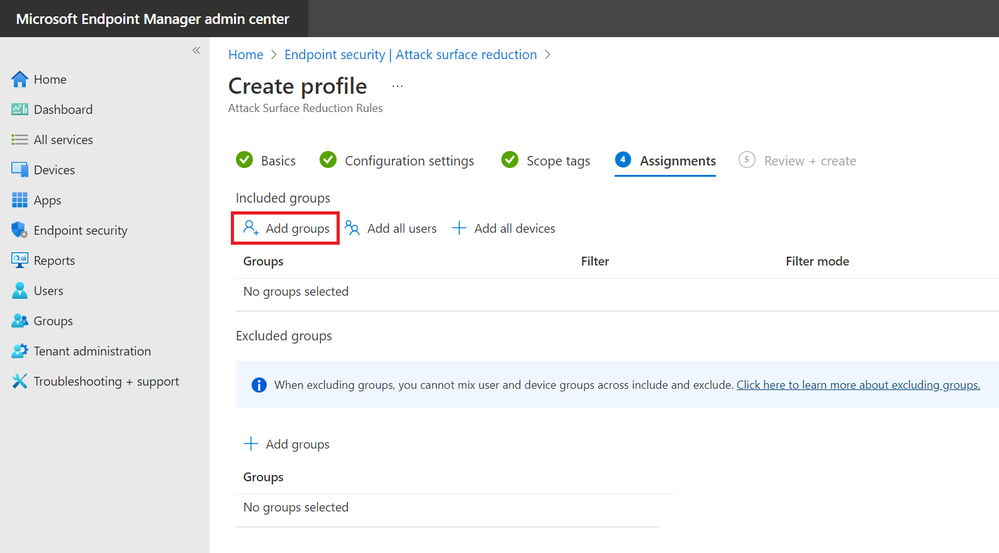Screen dimensions: 999x553
Task: Open Apps in the left navigation
Action: pos(47,200)
